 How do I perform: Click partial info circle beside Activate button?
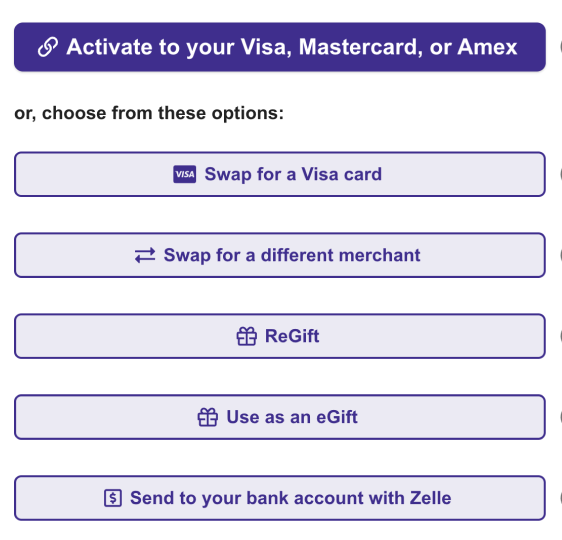[561, 47]
